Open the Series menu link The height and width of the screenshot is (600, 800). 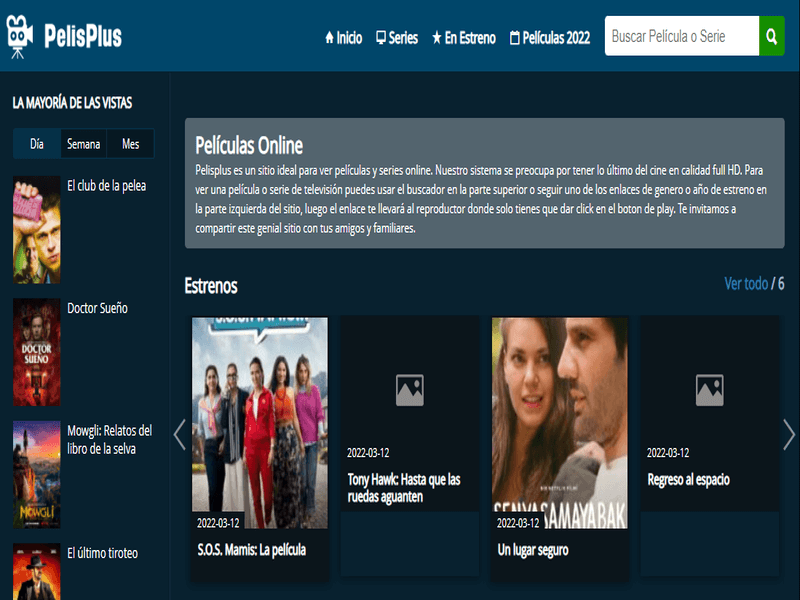pyautogui.click(x=397, y=38)
